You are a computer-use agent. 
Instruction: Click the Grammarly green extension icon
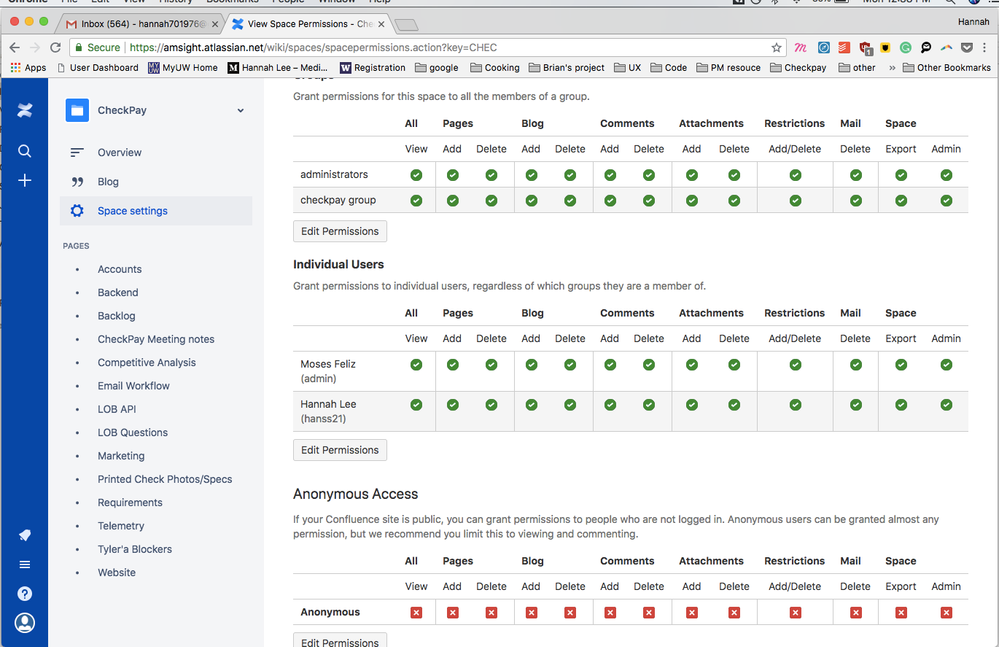click(x=905, y=48)
